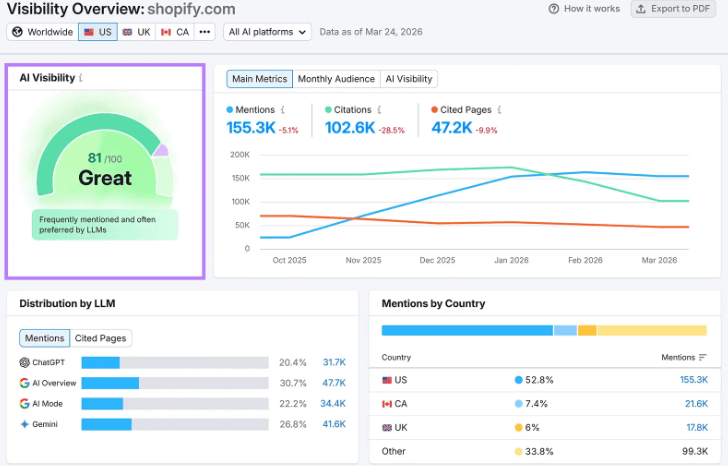This screenshot has height=466, width=728.
Task: Click the 102.6K Citations total
Action: point(350,128)
